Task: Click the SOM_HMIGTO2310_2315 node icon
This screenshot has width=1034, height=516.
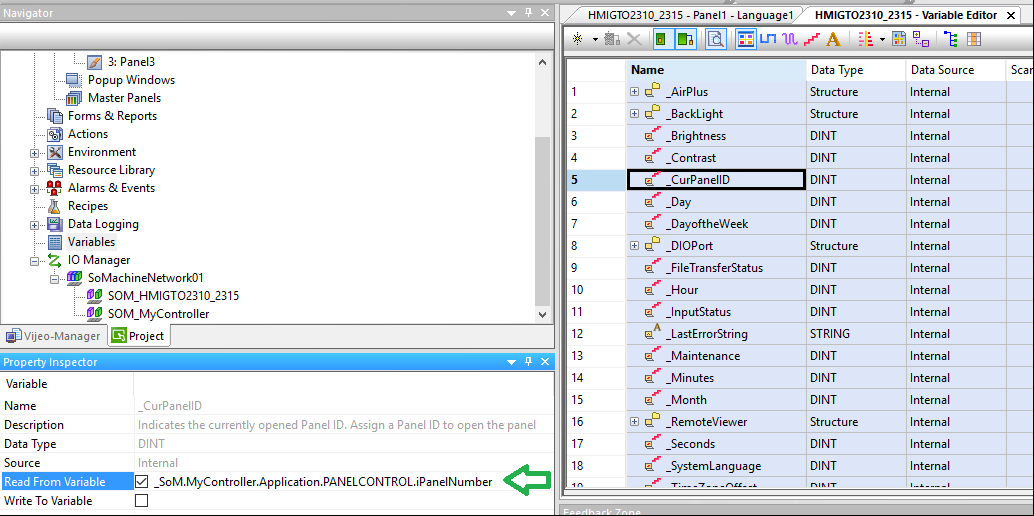Action: point(95,296)
